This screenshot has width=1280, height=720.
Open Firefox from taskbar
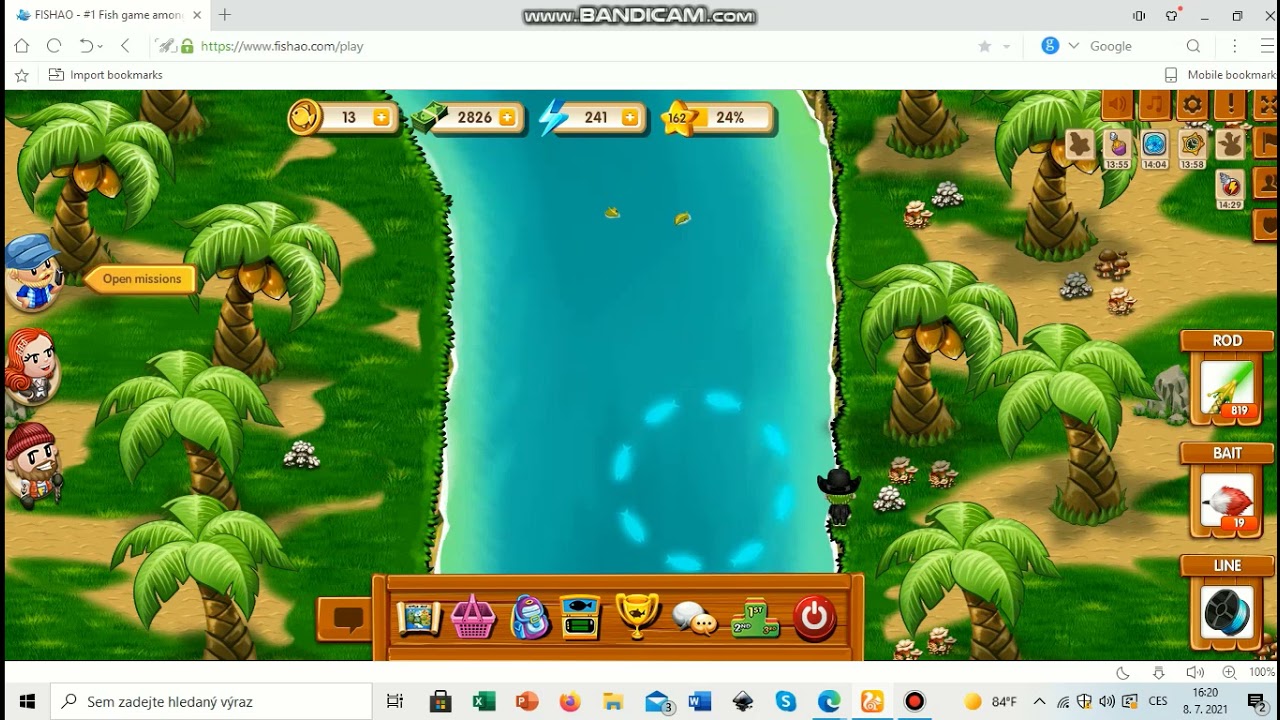[x=570, y=702]
